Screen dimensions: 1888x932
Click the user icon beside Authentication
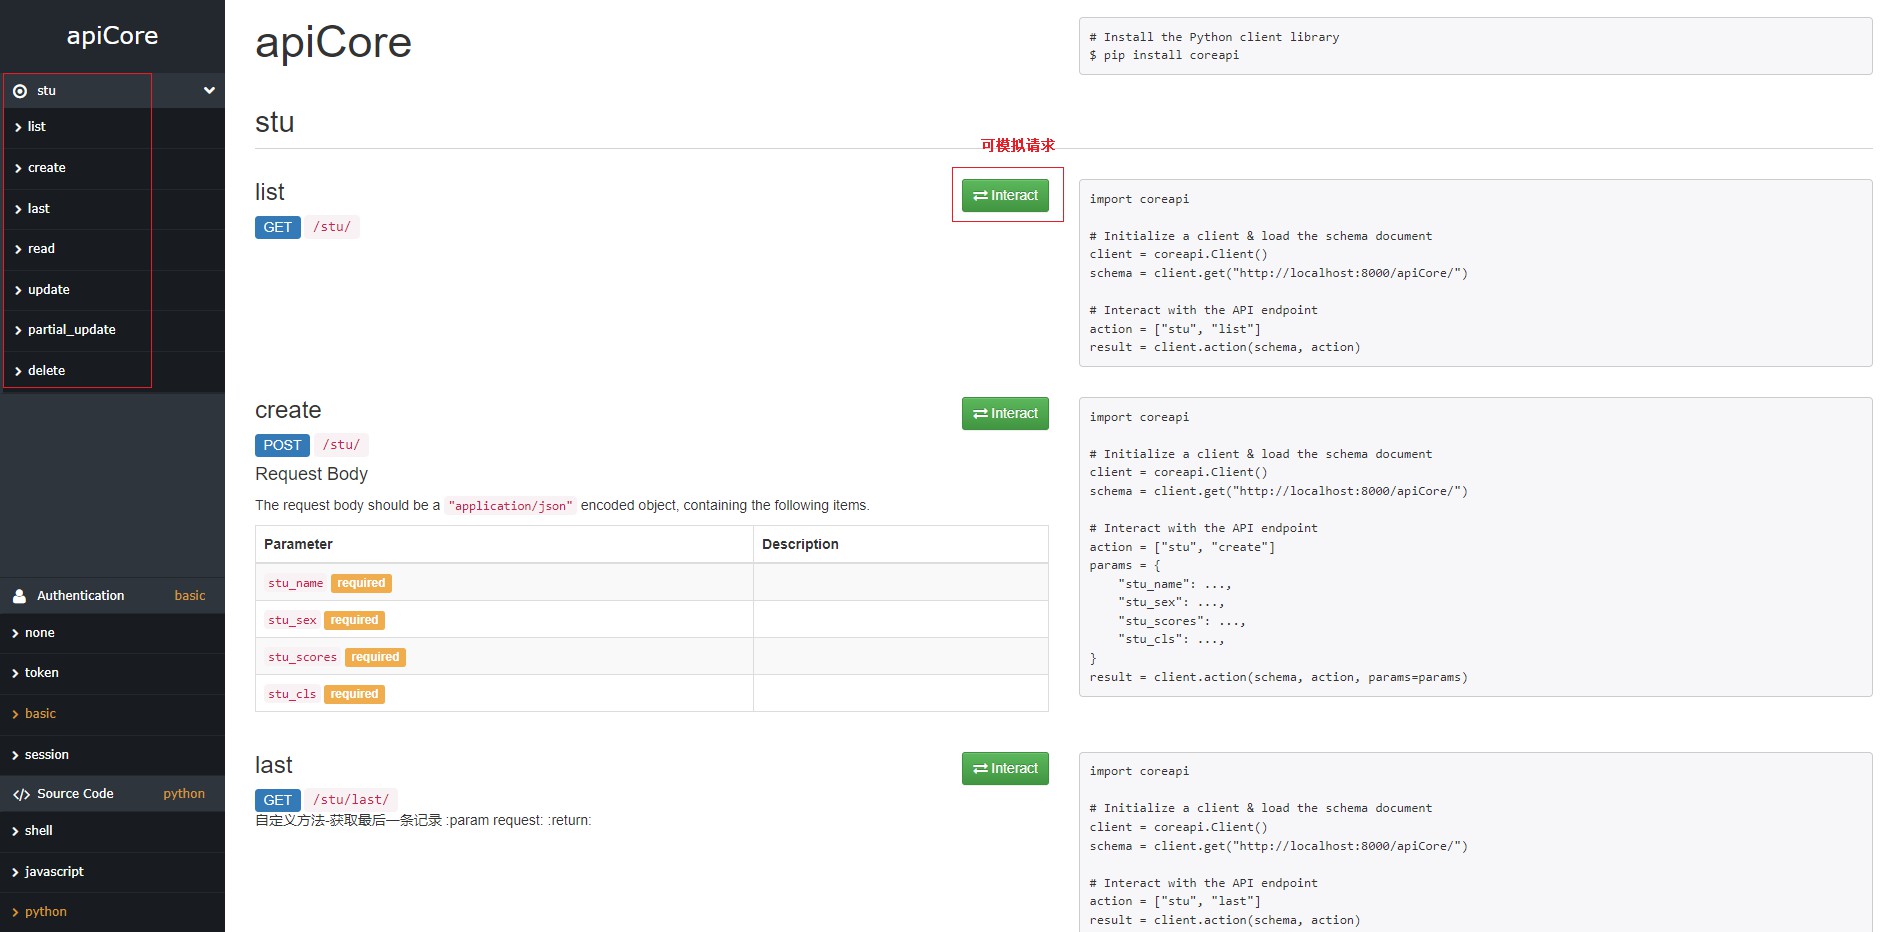[x=19, y=596]
